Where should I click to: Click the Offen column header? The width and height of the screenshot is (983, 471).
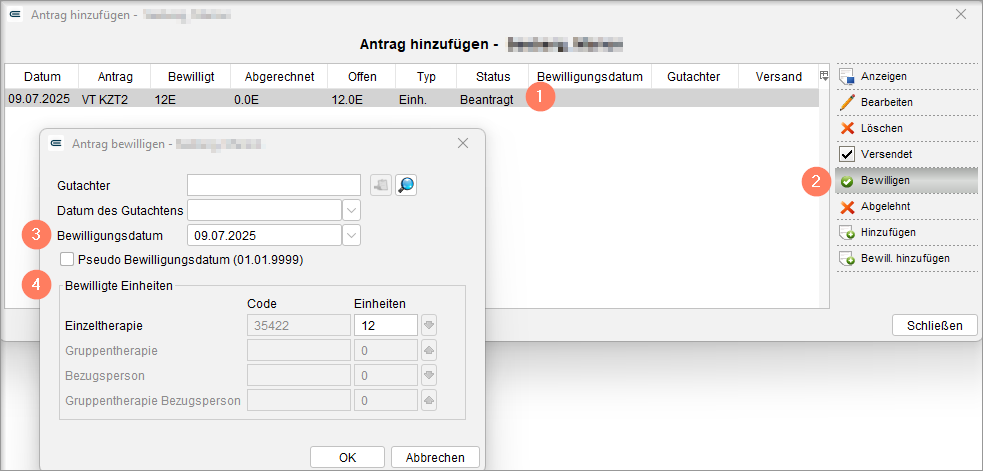tap(362, 77)
